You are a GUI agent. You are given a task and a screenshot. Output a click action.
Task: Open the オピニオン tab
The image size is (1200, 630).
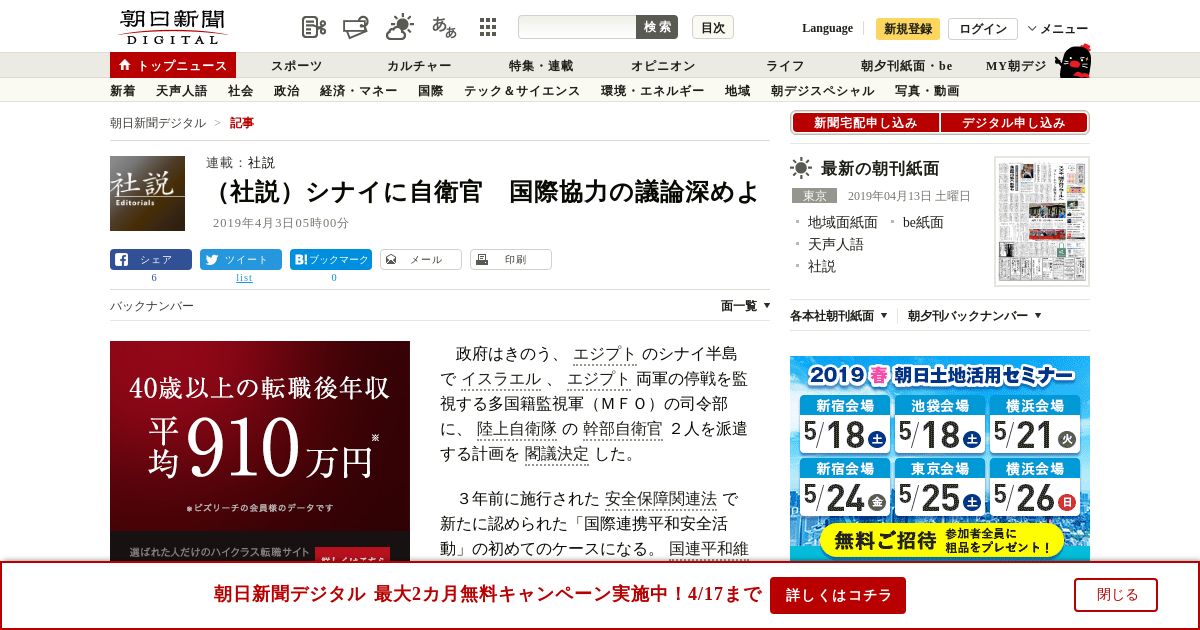663,66
